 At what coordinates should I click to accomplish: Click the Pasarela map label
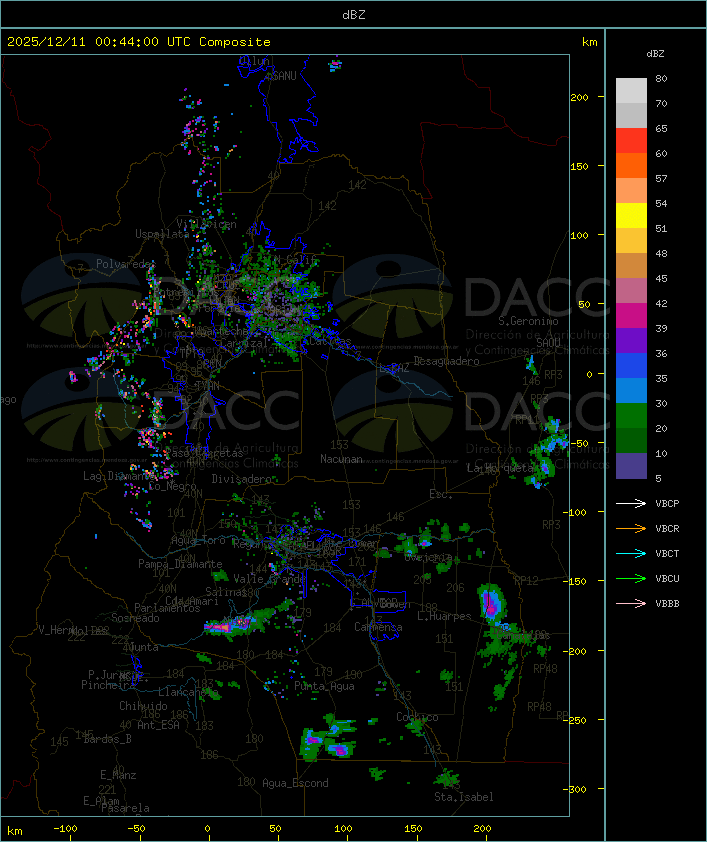coord(125,808)
